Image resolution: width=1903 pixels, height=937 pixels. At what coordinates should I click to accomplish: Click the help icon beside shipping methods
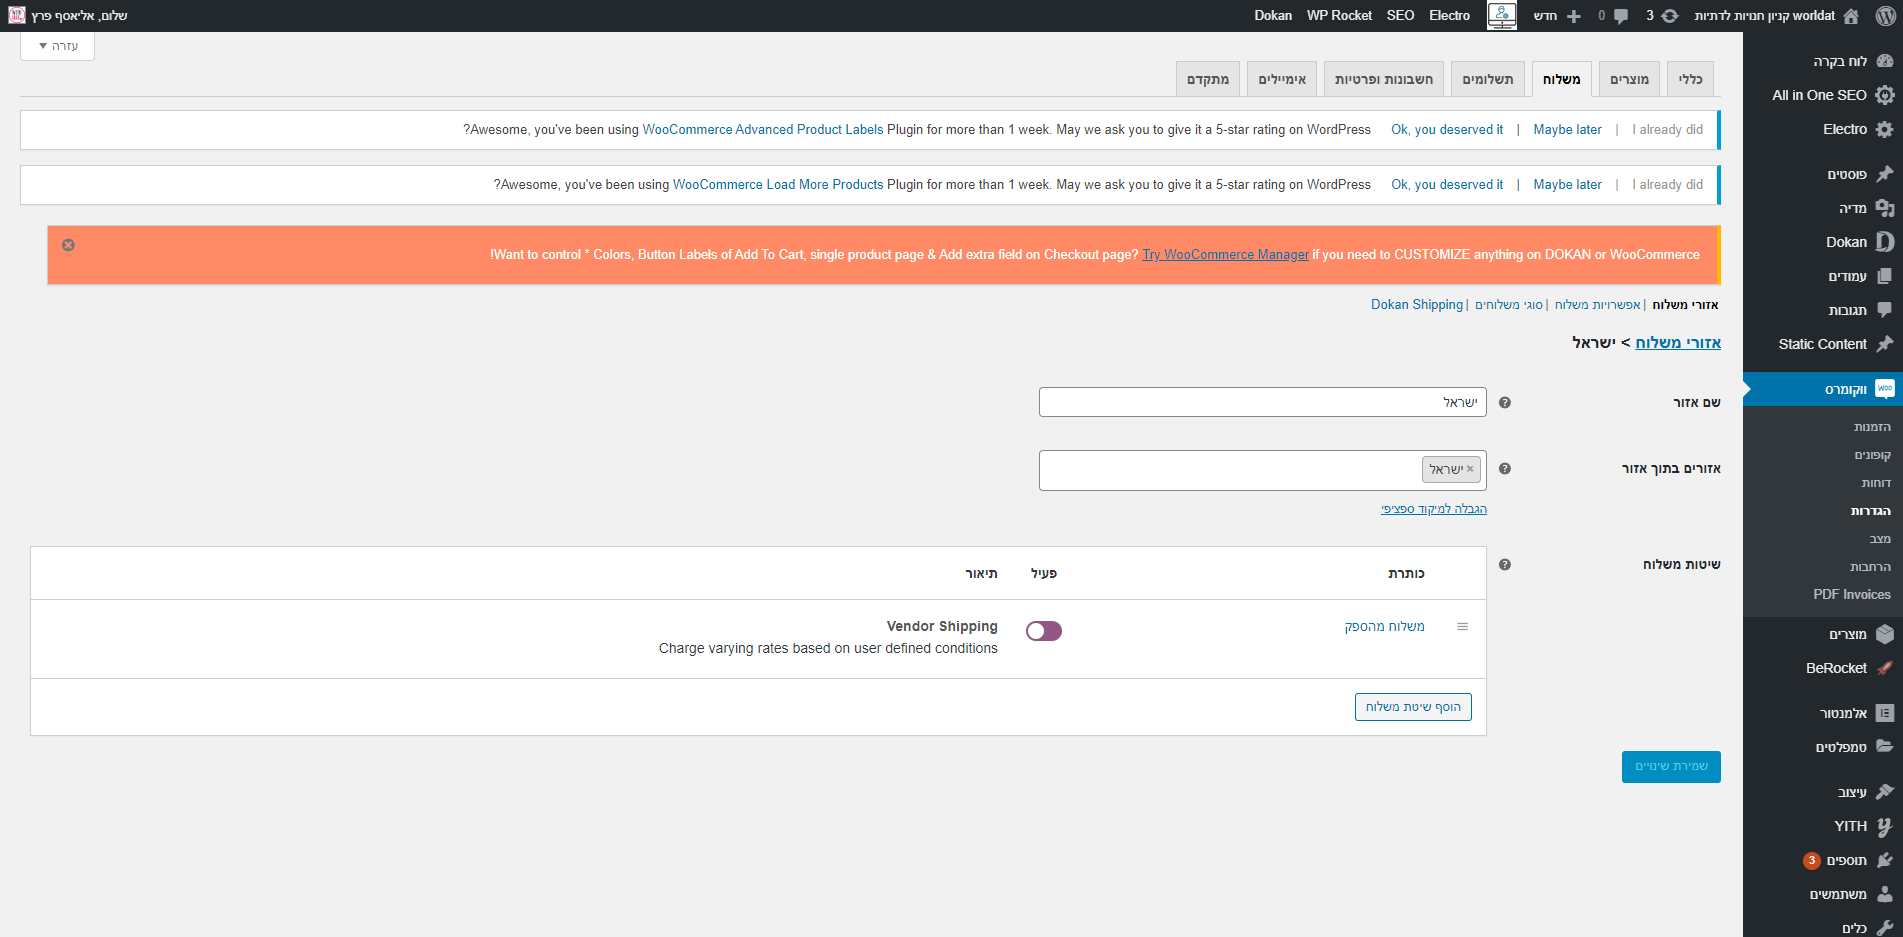point(1505,565)
